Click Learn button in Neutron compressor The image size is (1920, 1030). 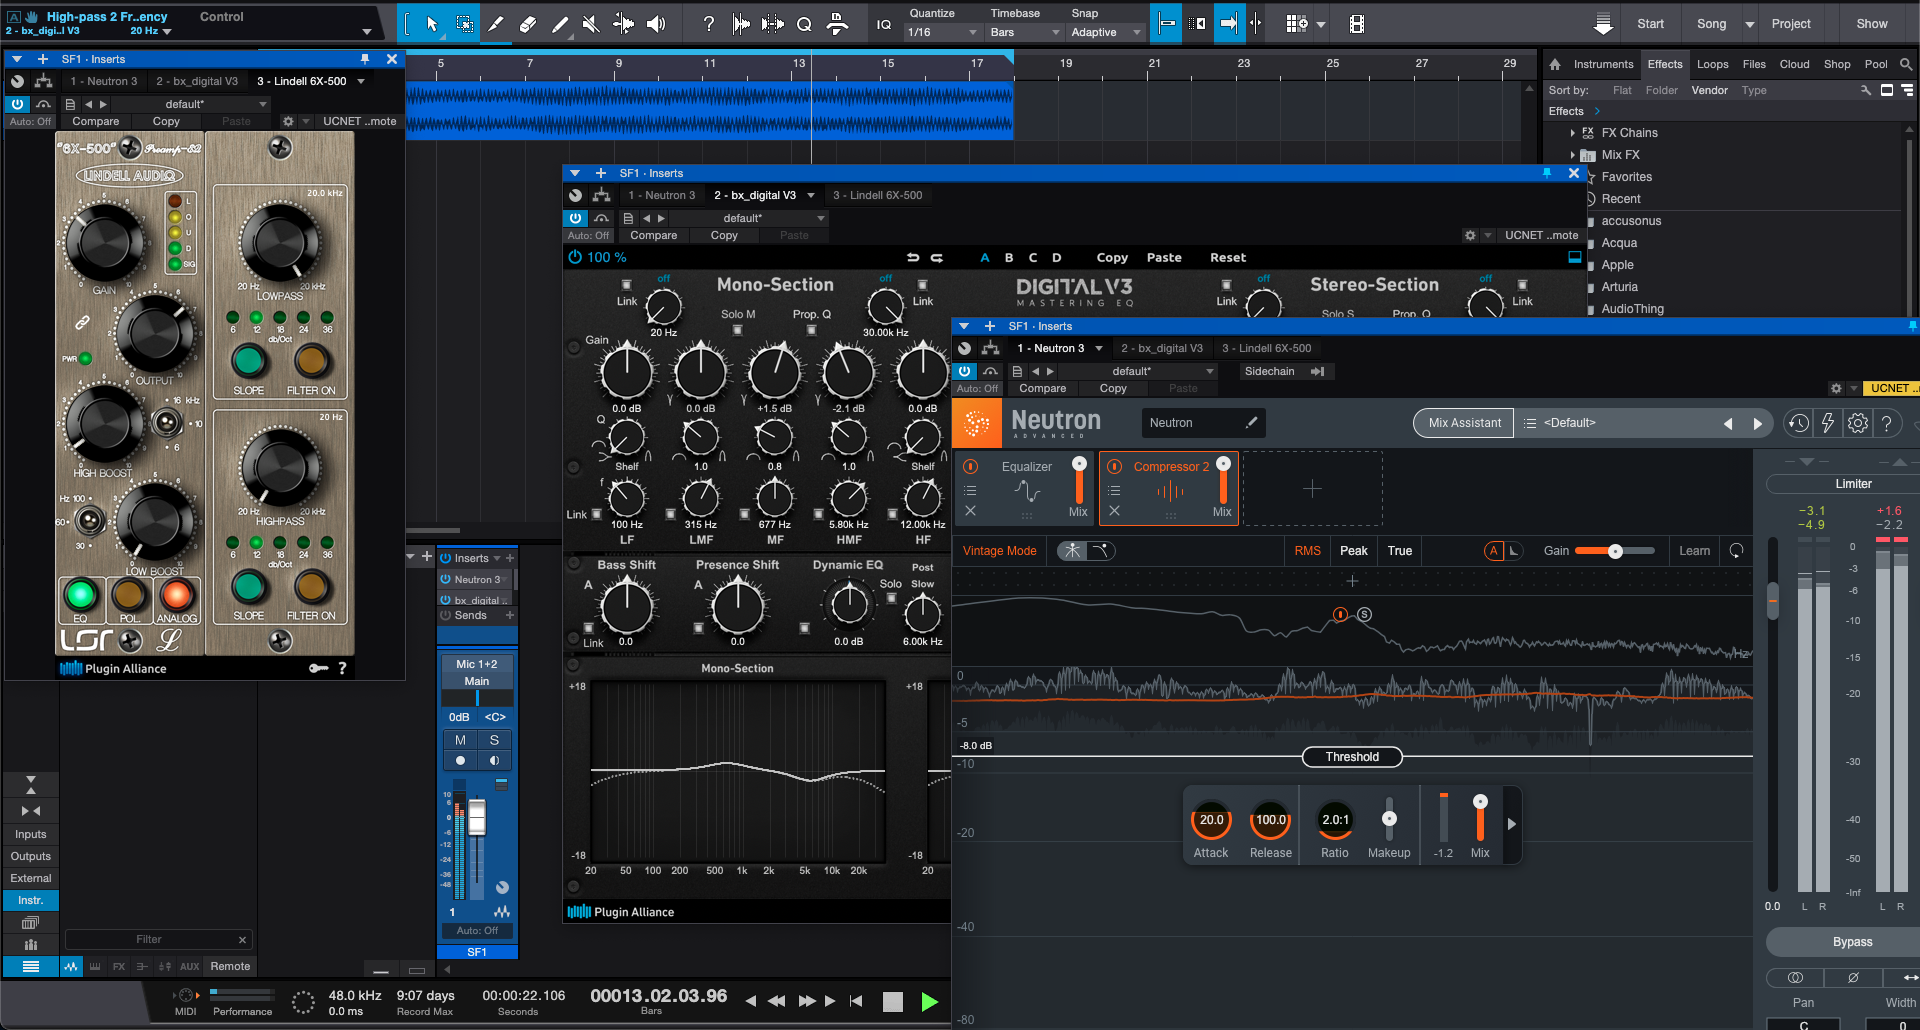tap(1694, 551)
